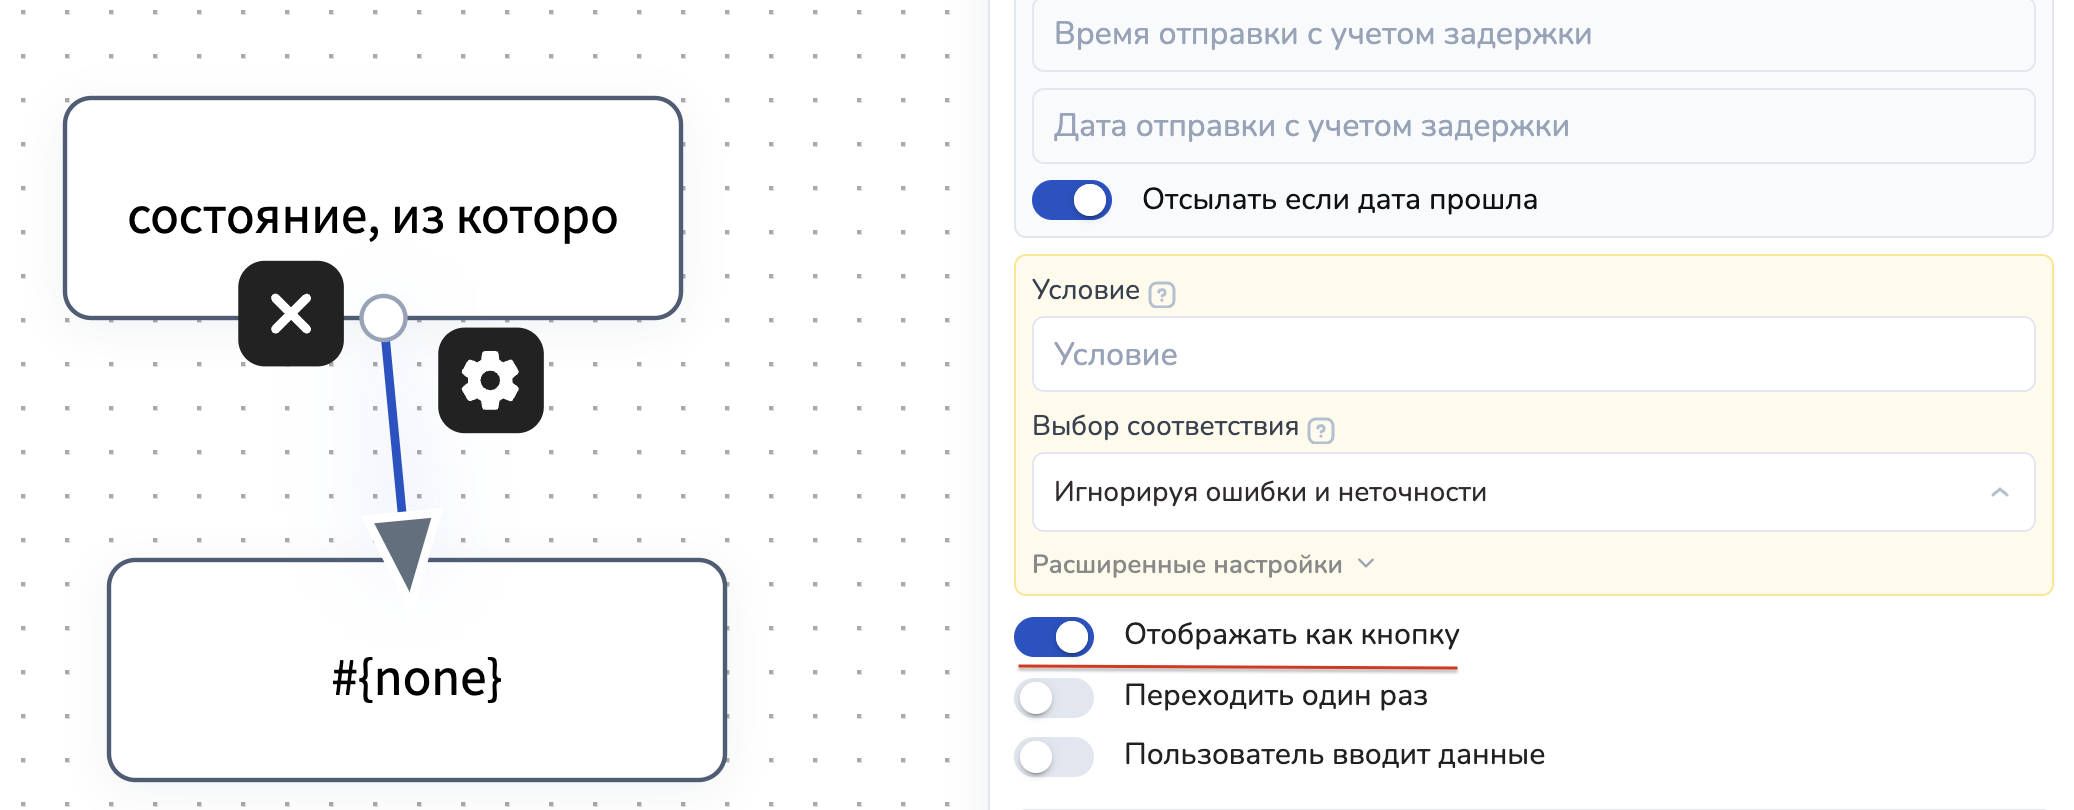Click the circular connector handle on the arrow

point(383,318)
